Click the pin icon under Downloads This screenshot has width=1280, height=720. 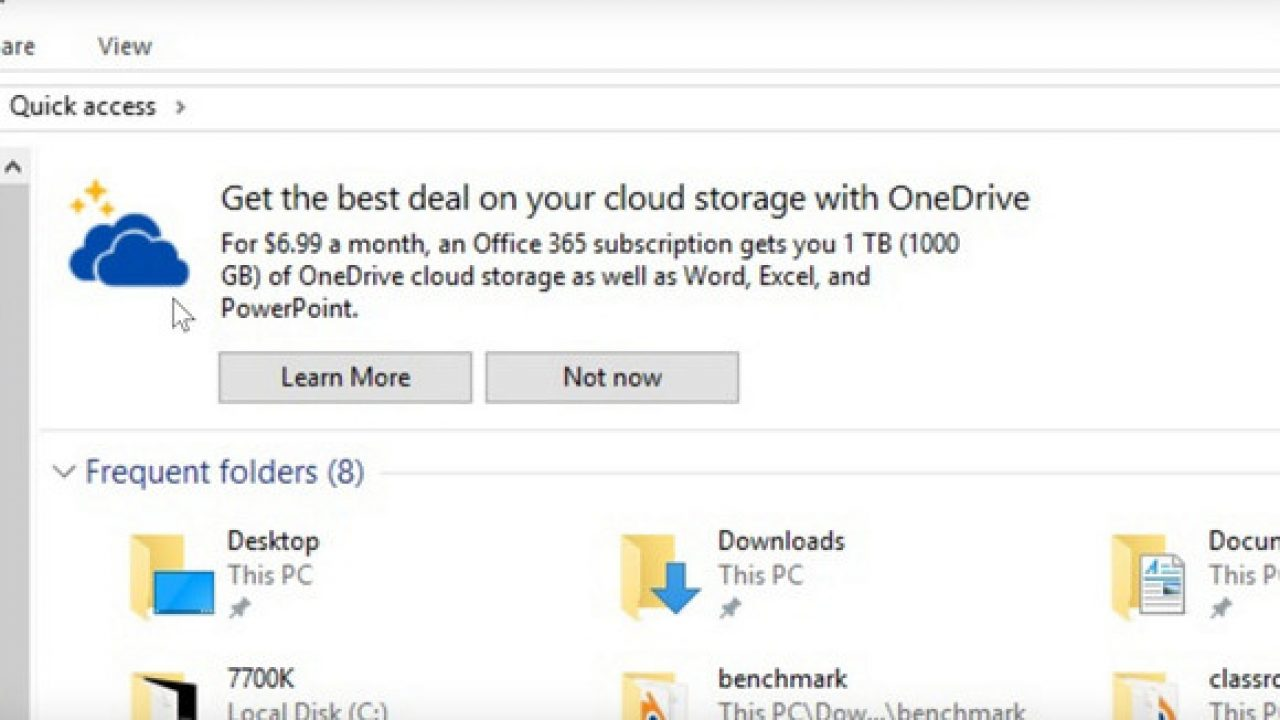[730, 608]
